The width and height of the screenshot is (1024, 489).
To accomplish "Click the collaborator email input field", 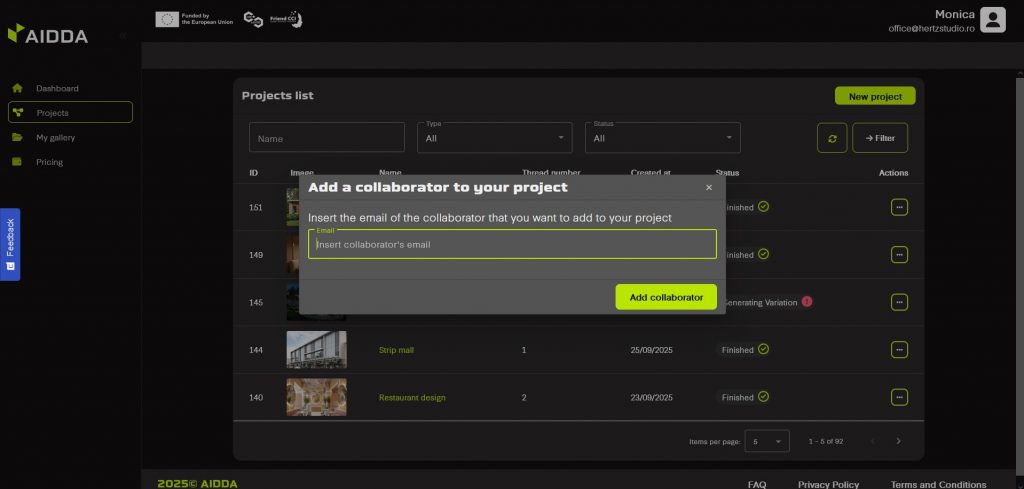I will point(512,244).
